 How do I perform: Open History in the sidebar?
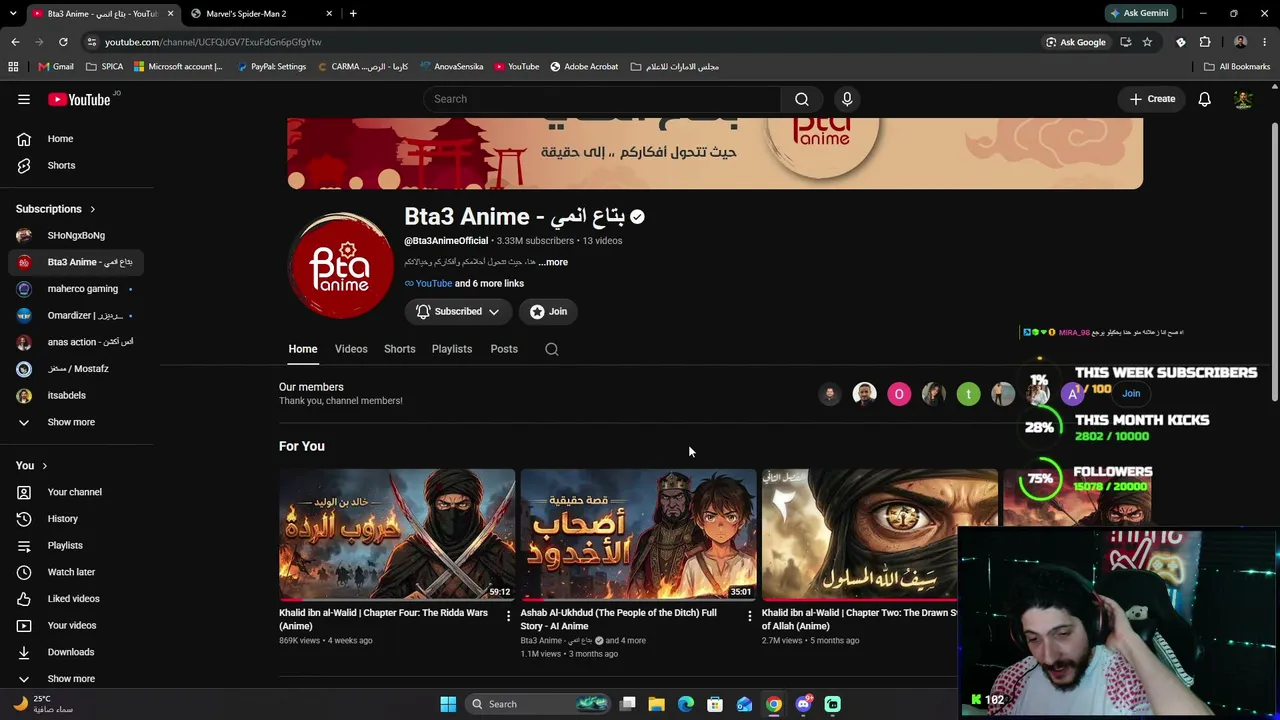point(62,519)
